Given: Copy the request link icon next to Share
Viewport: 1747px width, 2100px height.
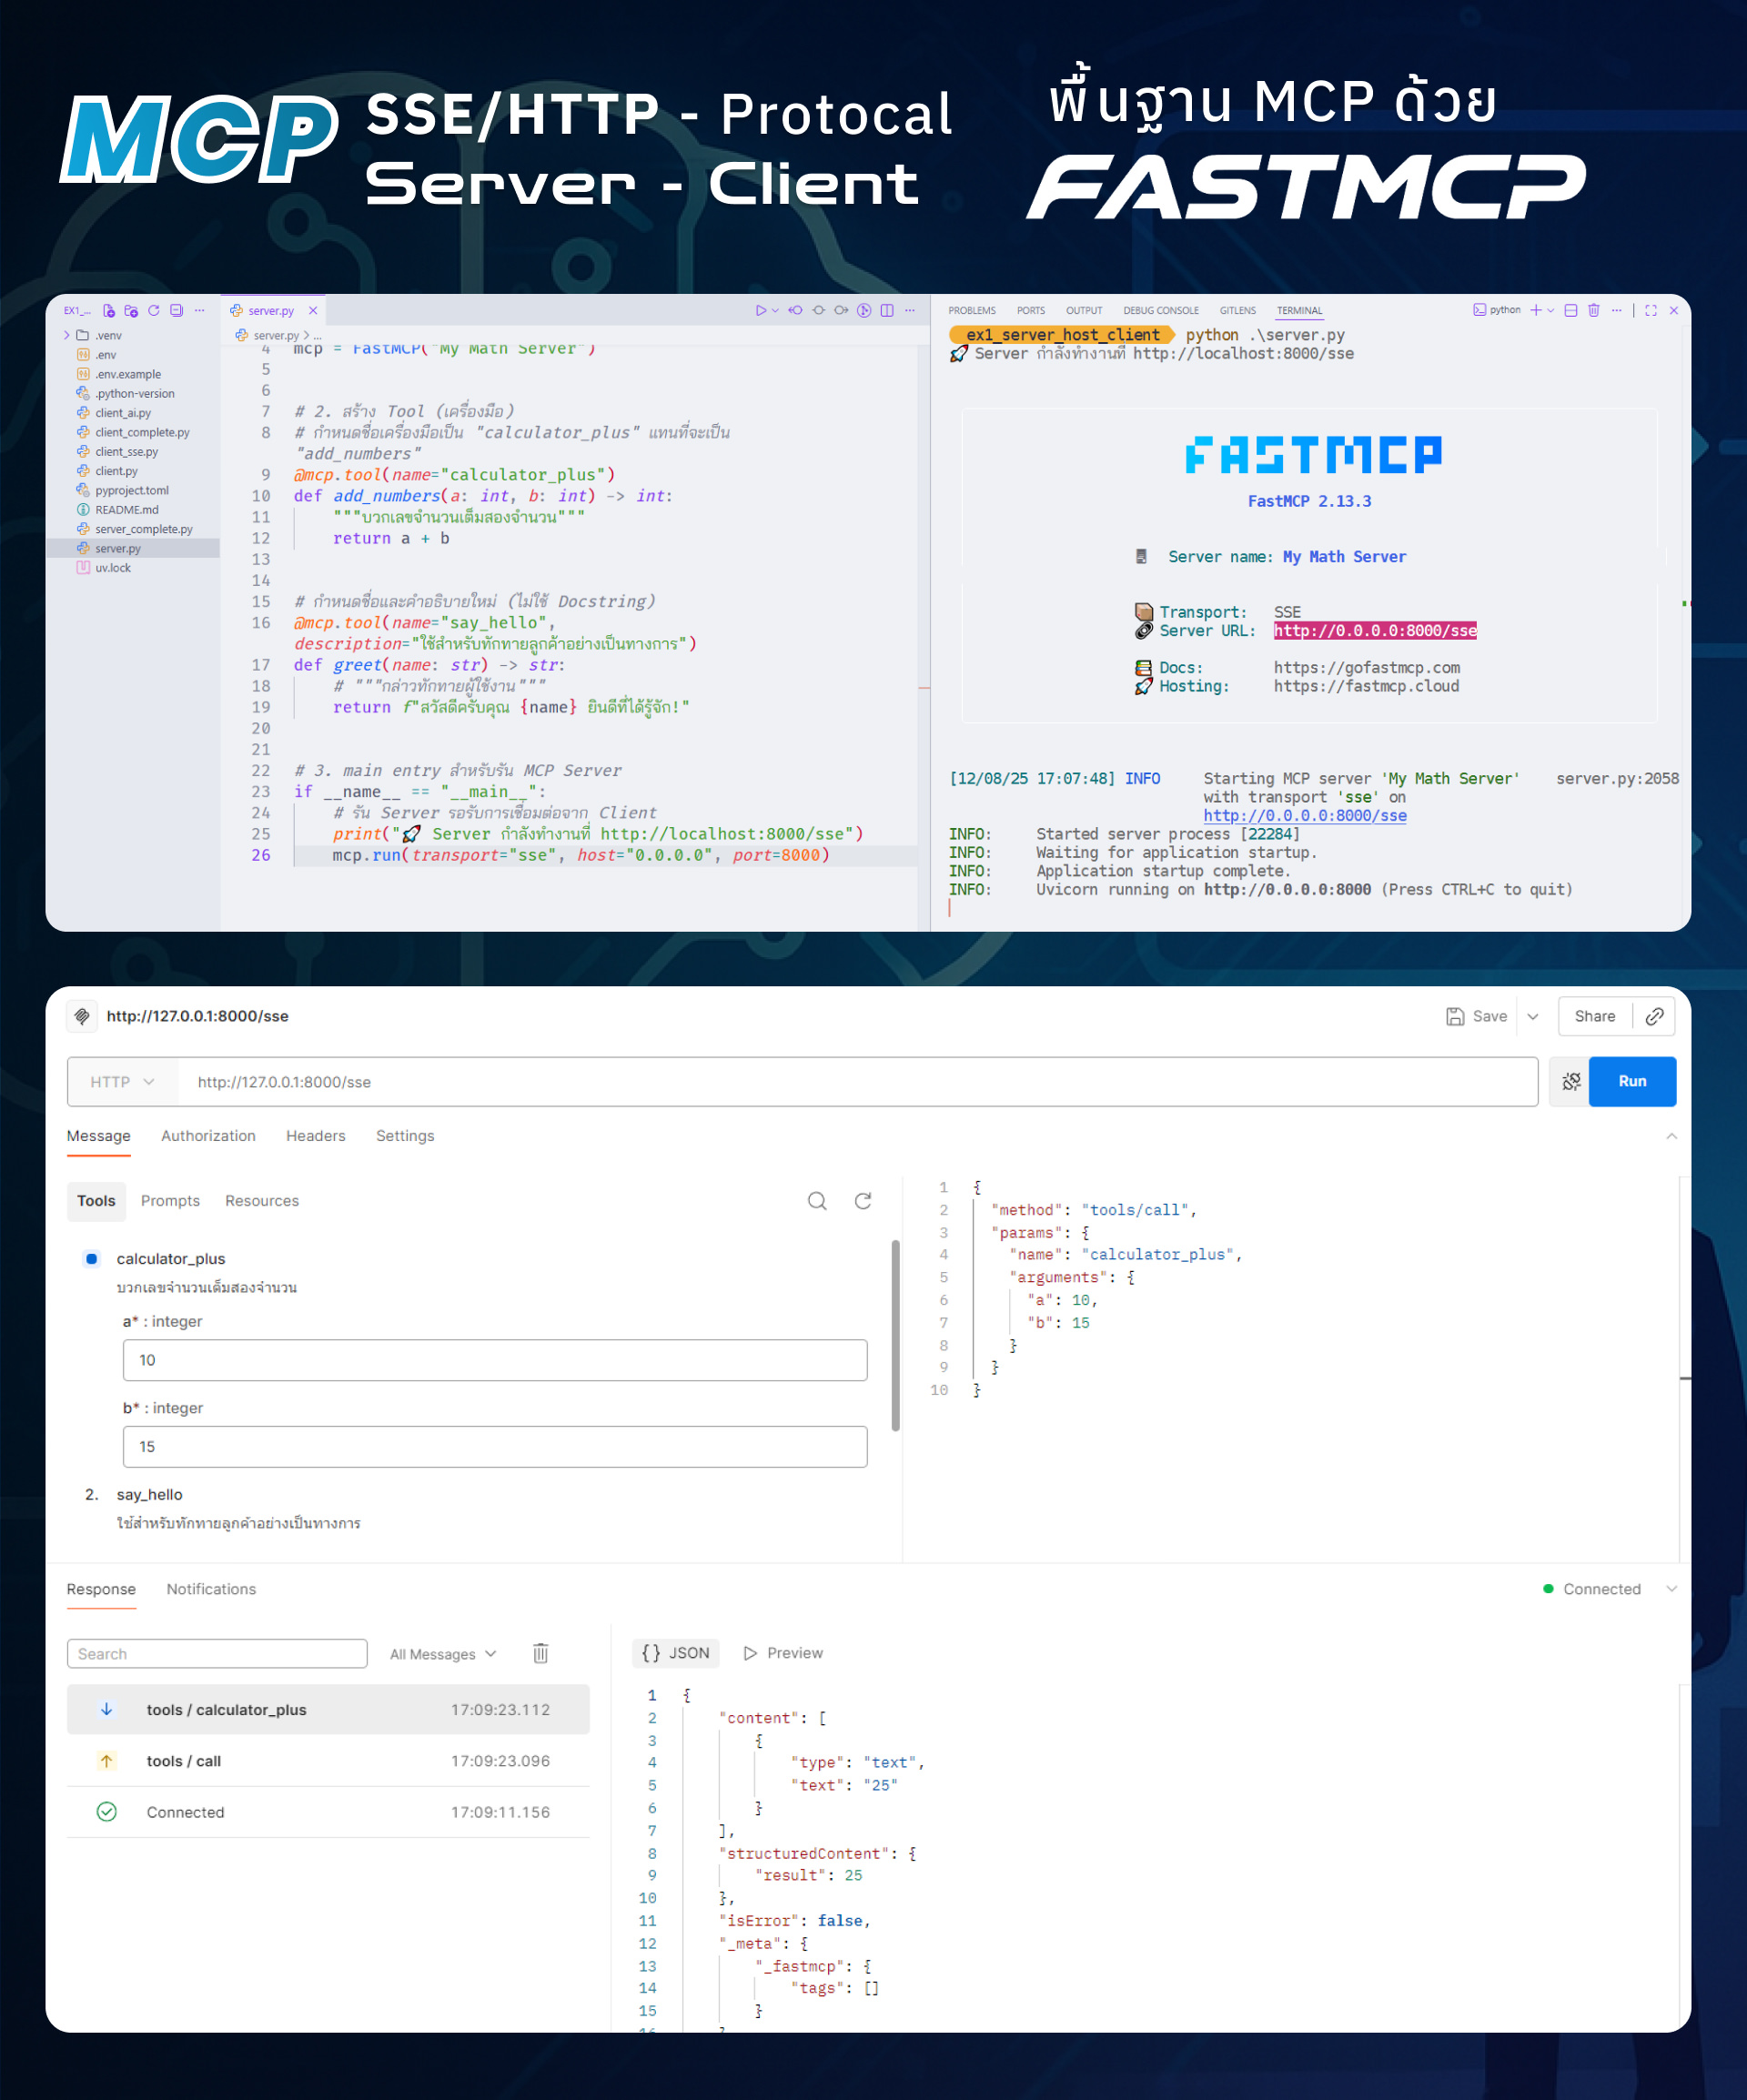Looking at the screenshot, I should (x=1655, y=1017).
